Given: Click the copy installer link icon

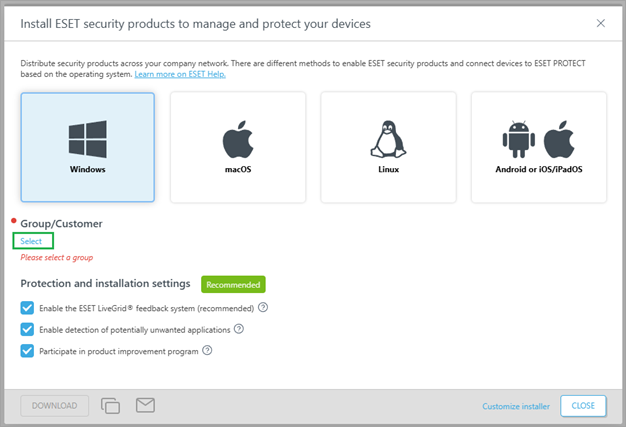Looking at the screenshot, I should click(x=111, y=405).
